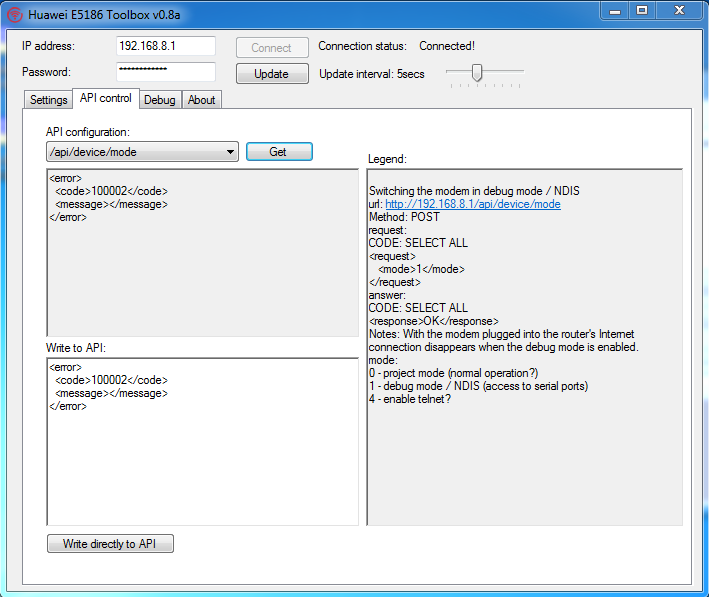The width and height of the screenshot is (709, 597).
Task: Open the http://192.168.8.1/api/device/mode link
Action: 473,204
